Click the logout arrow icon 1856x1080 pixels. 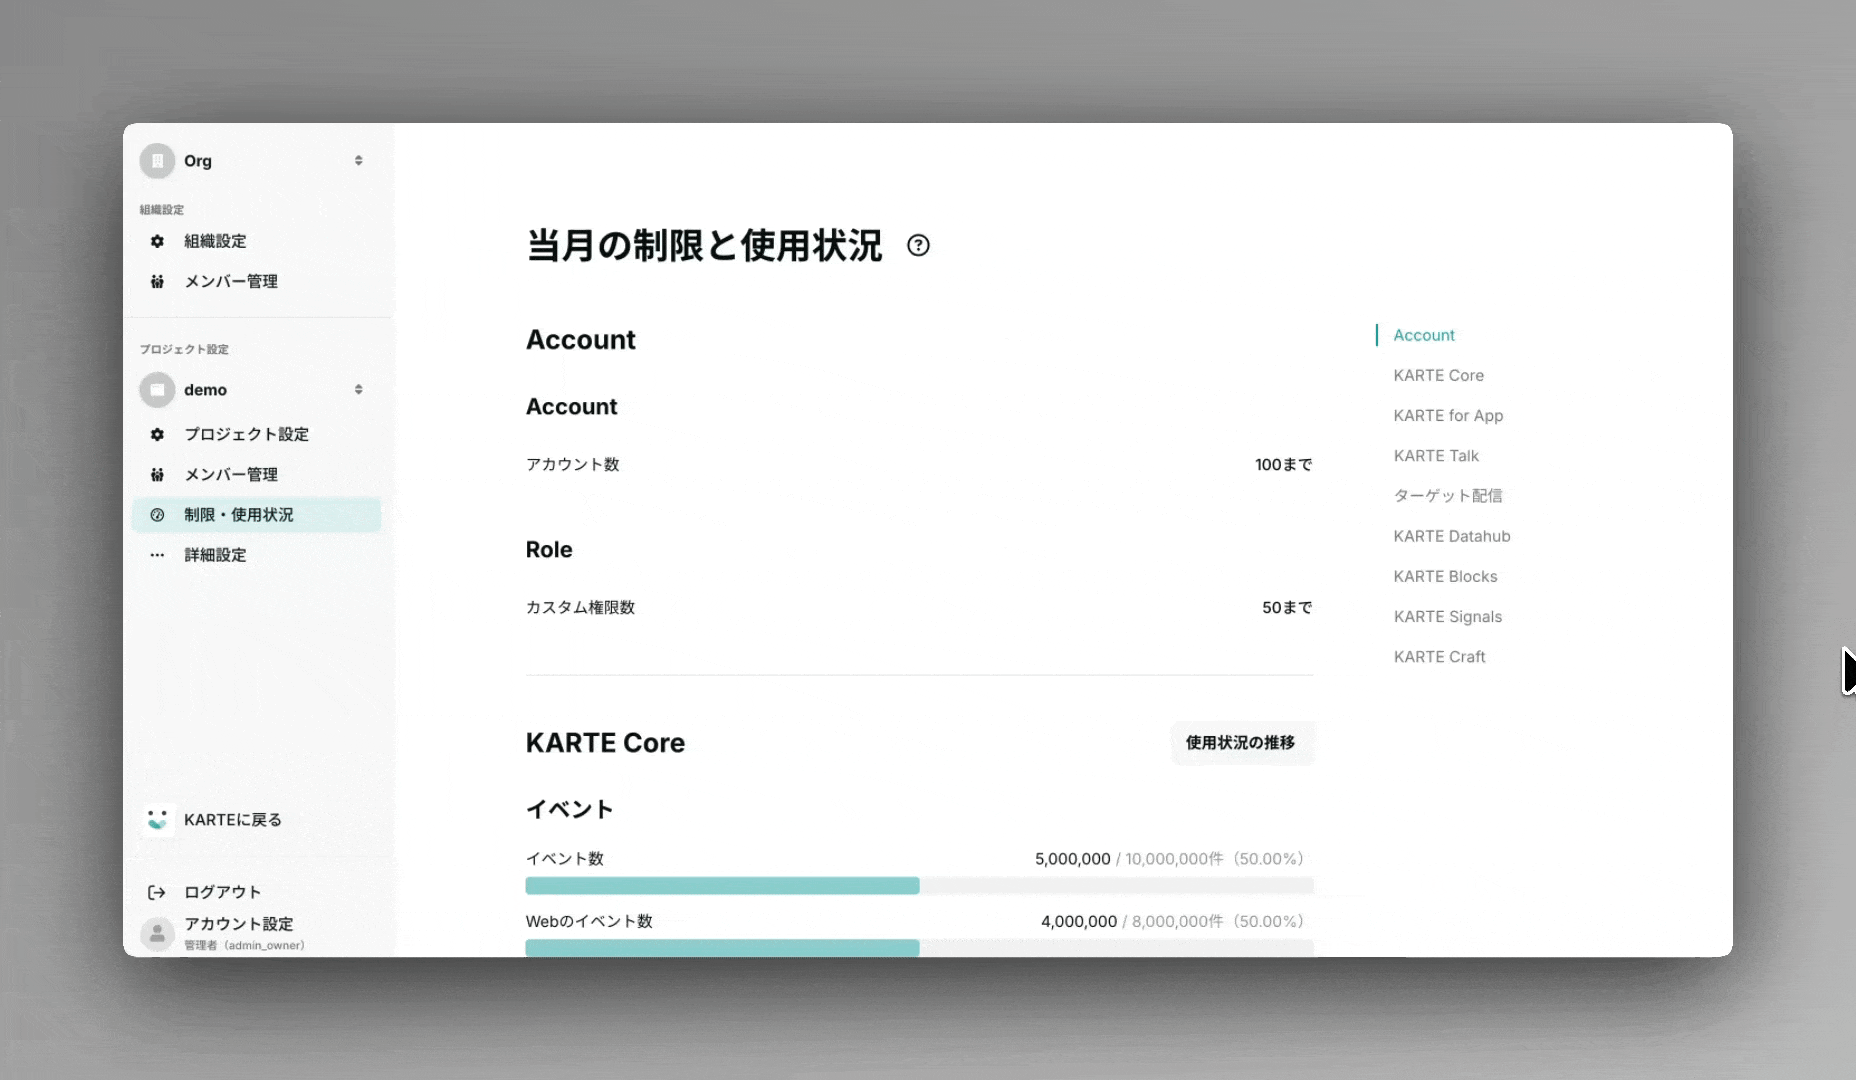[x=157, y=892]
